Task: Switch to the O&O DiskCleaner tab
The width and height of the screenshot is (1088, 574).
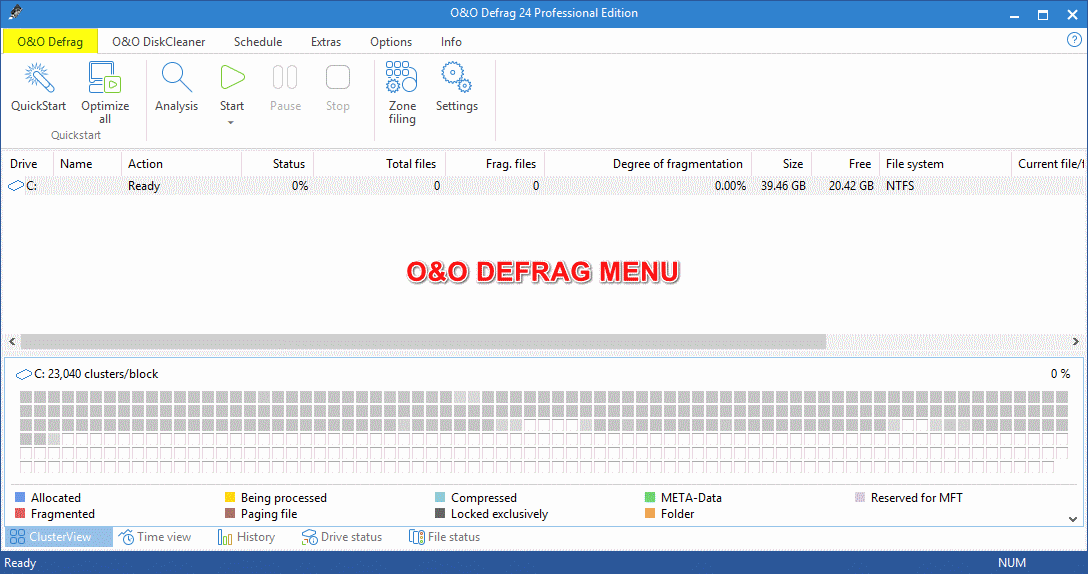Action: click(x=159, y=42)
